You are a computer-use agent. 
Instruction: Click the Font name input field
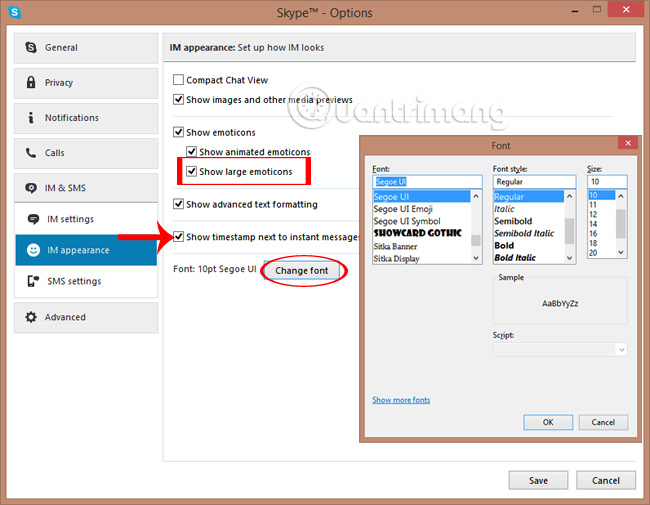click(427, 182)
